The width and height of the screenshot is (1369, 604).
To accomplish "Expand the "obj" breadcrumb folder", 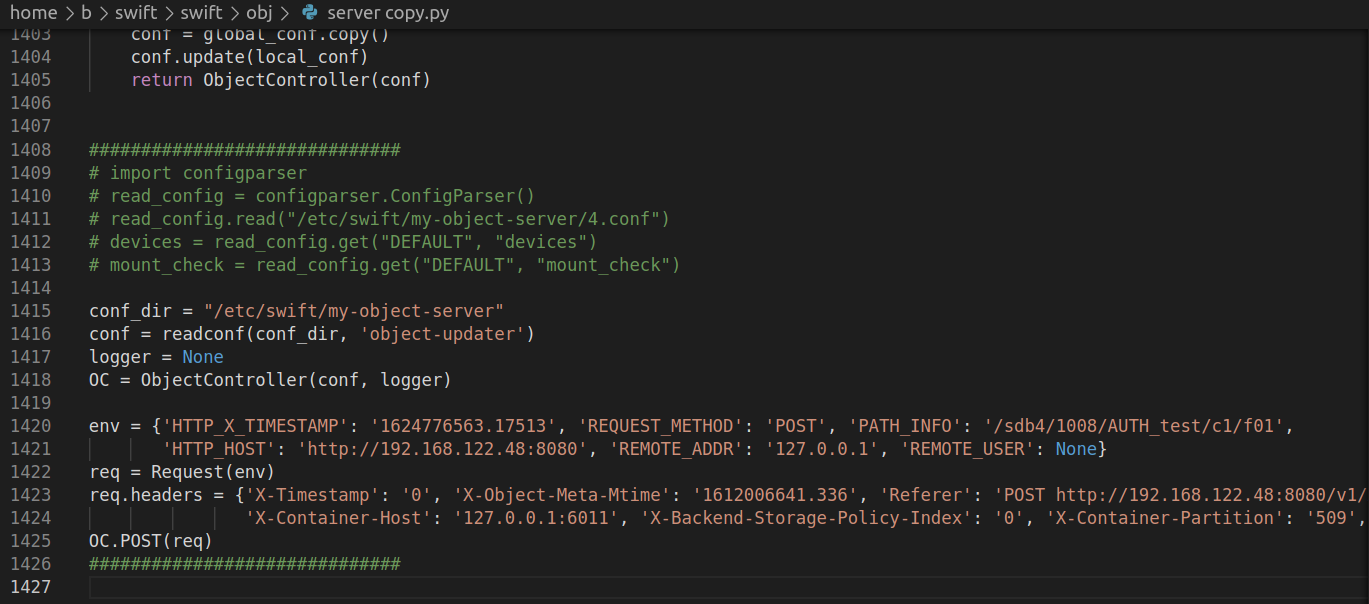I will click(258, 13).
